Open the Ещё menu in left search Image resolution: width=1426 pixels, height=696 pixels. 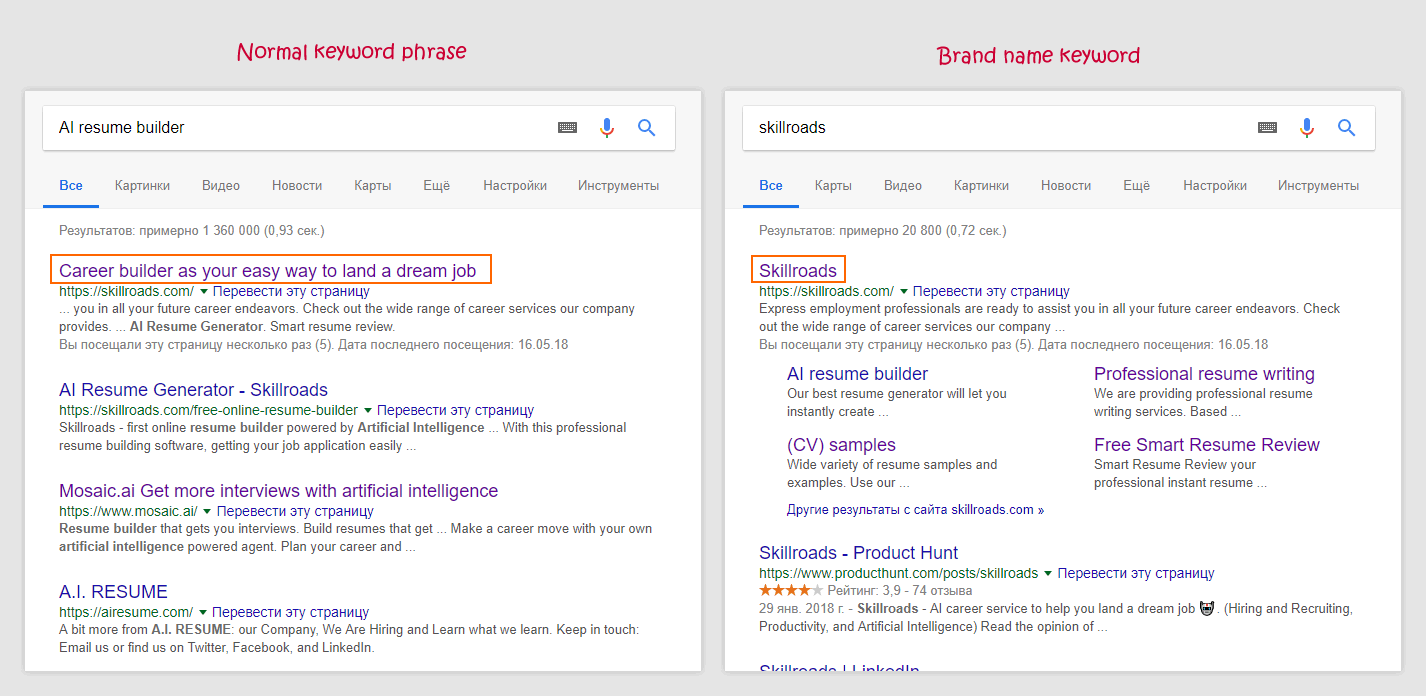[436, 185]
